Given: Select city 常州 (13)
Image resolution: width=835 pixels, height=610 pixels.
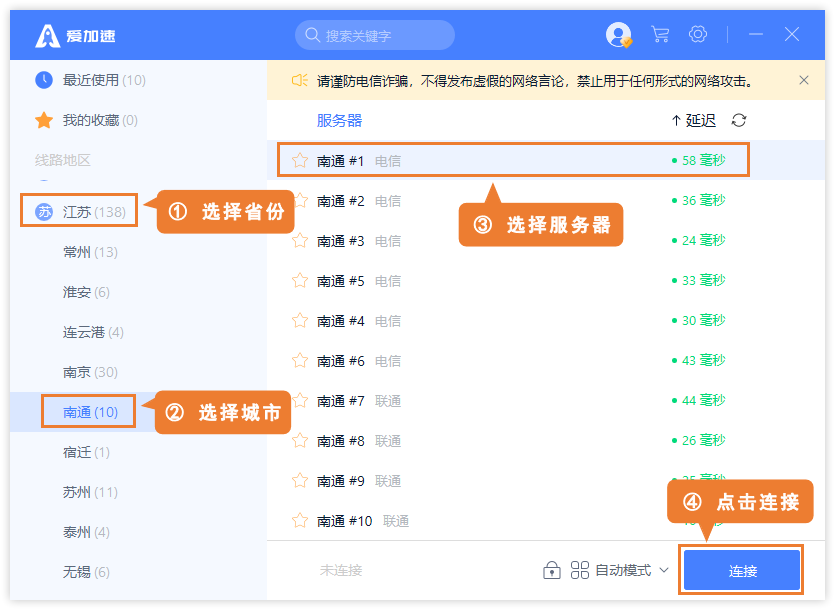Looking at the screenshot, I should pos(90,252).
